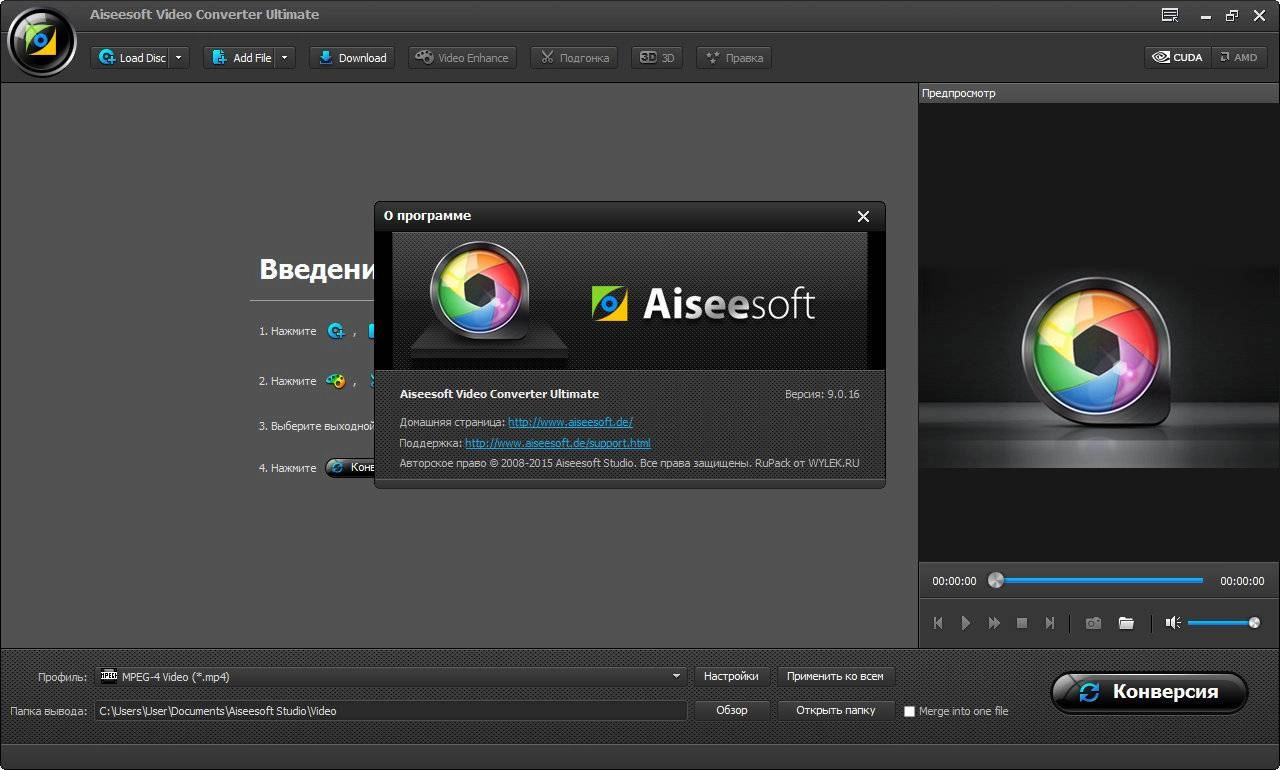Stop preview playback
Viewport: 1280px width, 770px height.
pyautogui.click(x=1022, y=623)
